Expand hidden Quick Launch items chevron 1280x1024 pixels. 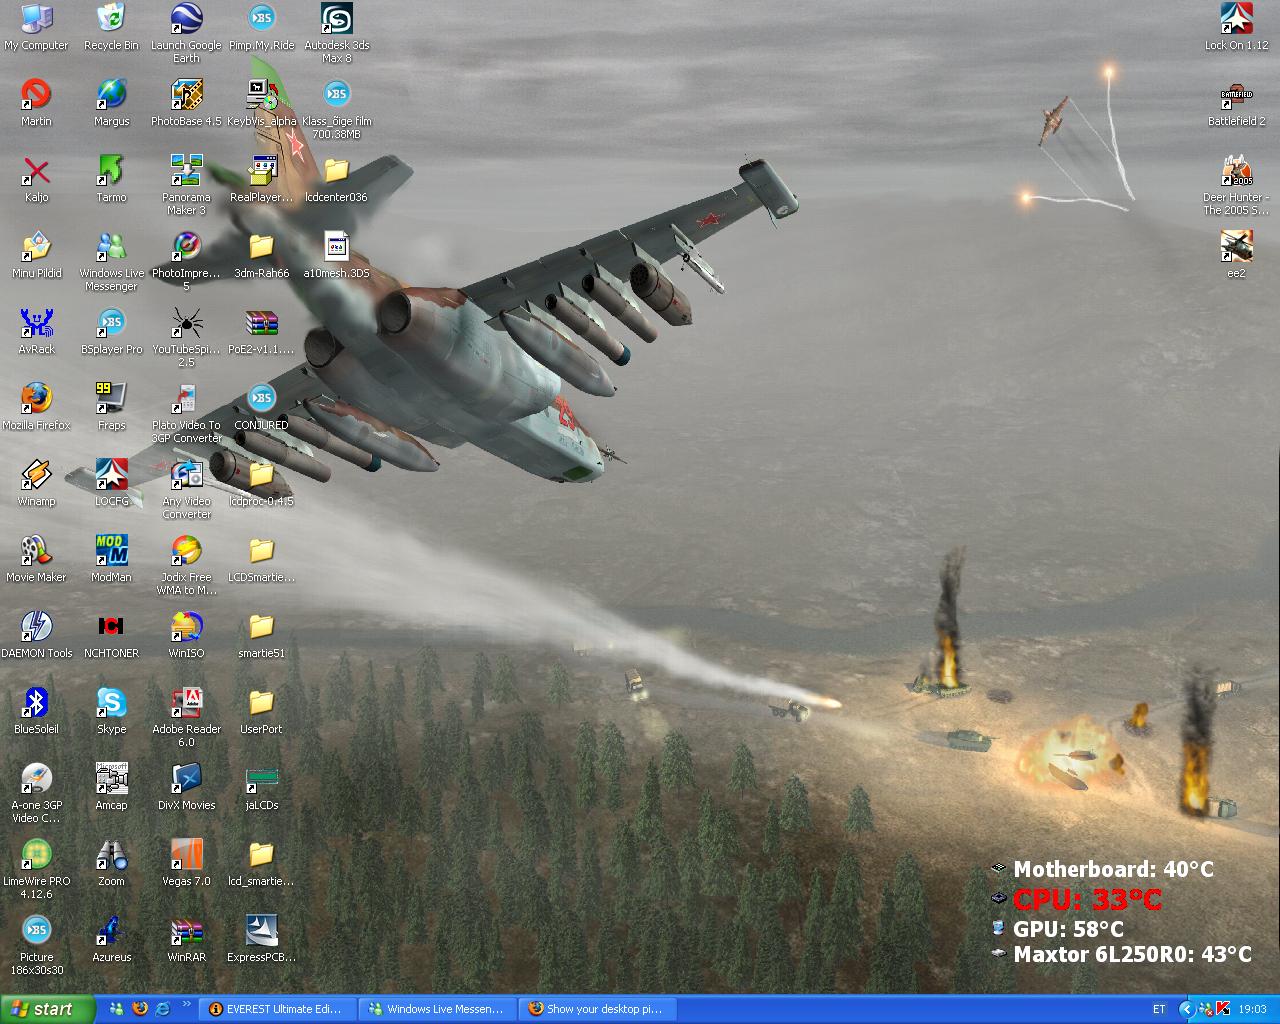tap(185, 1005)
